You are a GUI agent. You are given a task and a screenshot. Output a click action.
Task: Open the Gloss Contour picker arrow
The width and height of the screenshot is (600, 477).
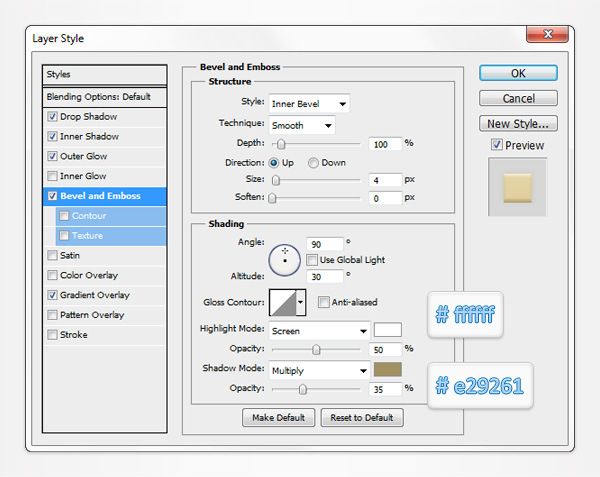coord(300,302)
